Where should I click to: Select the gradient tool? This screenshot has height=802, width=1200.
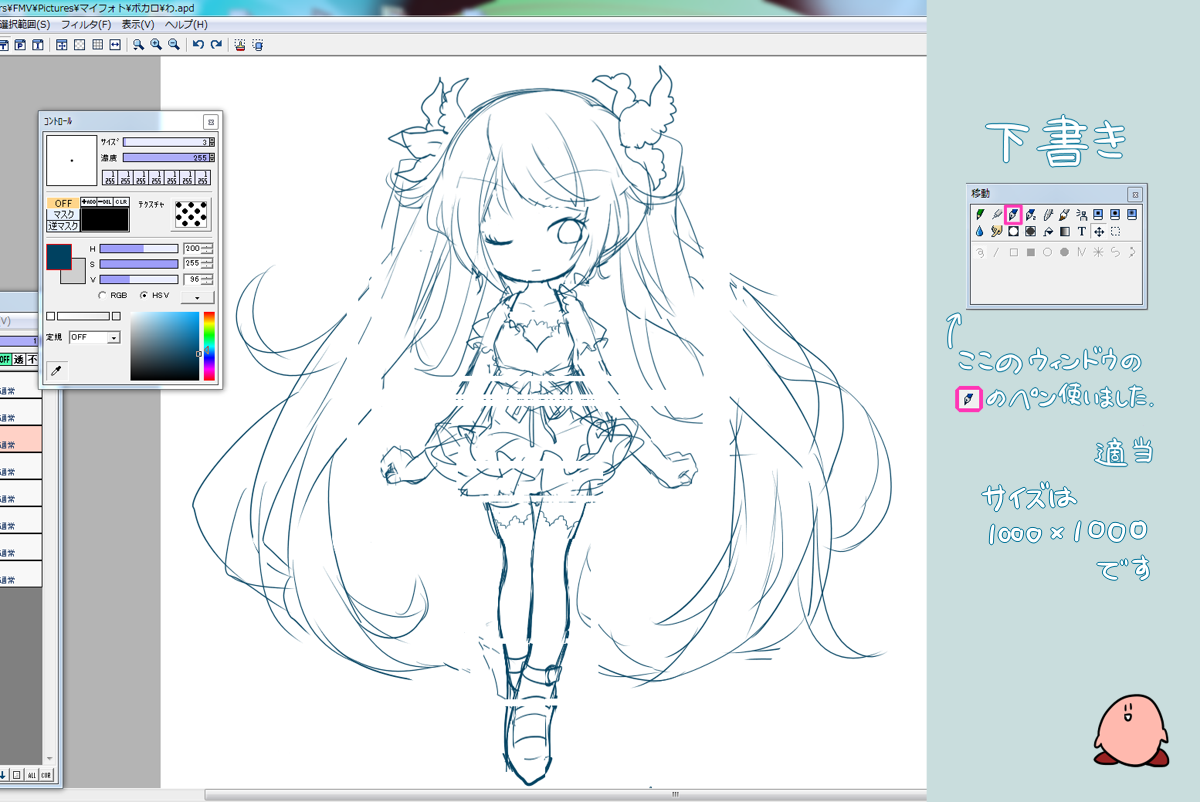[x=1064, y=231]
